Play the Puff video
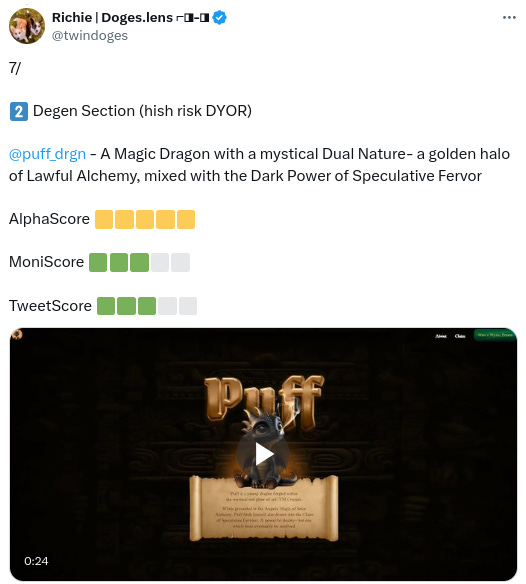Image resolution: width=526 pixels, height=584 pixels. 264,454
